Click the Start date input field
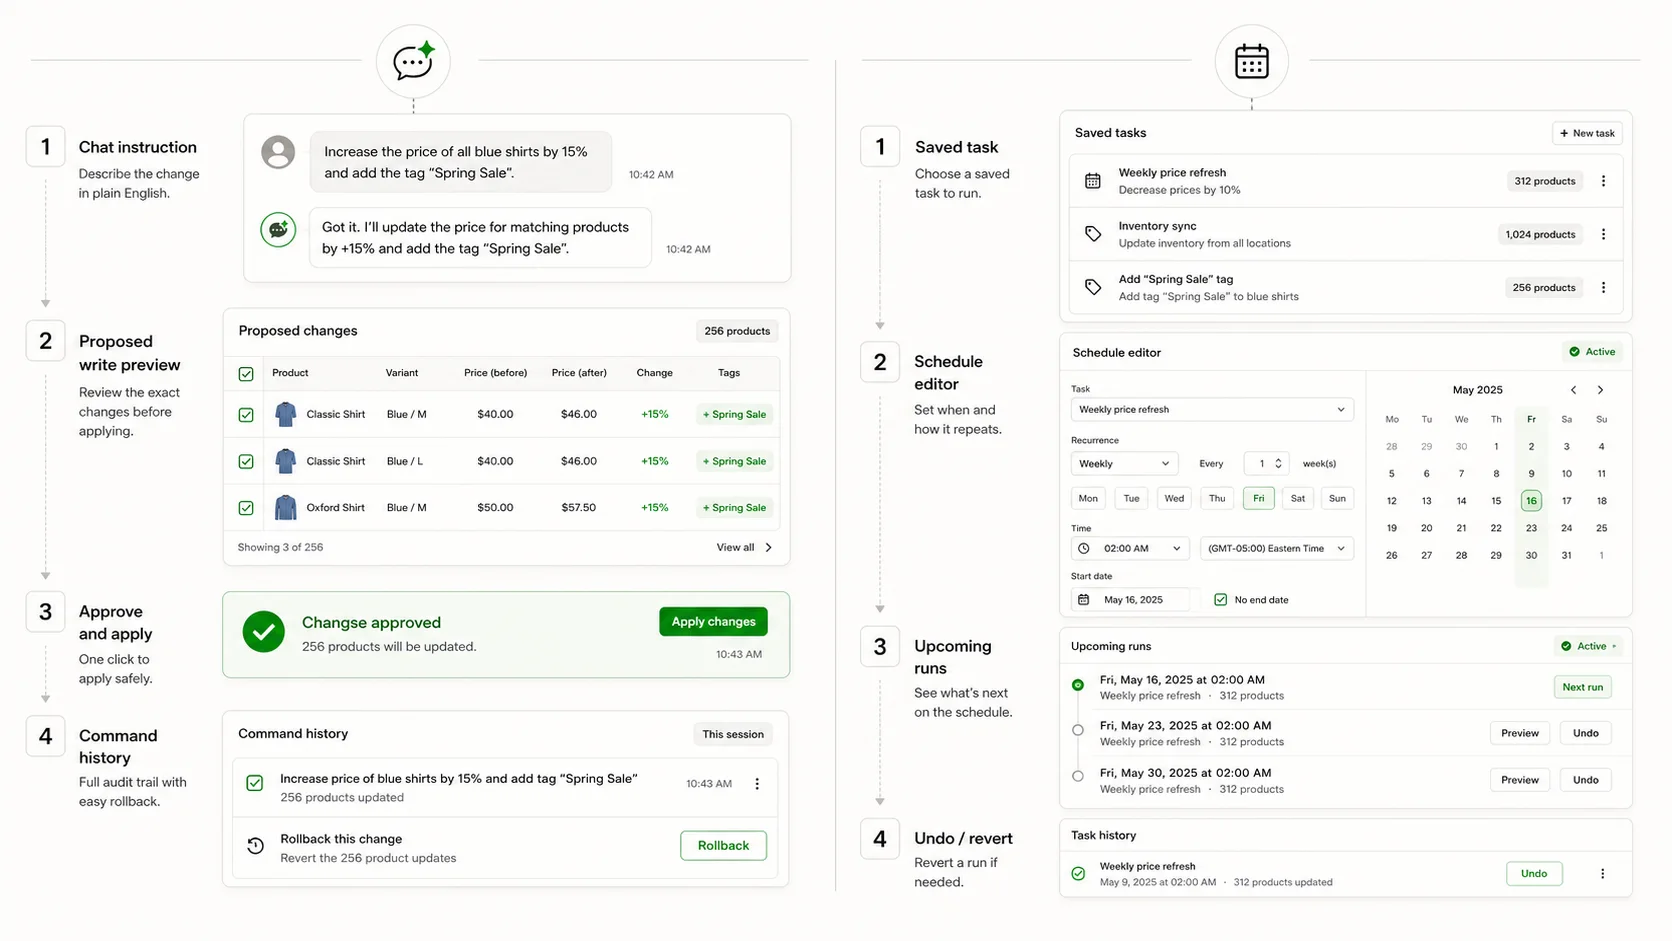1672x941 pixels. pos(1130,600)
